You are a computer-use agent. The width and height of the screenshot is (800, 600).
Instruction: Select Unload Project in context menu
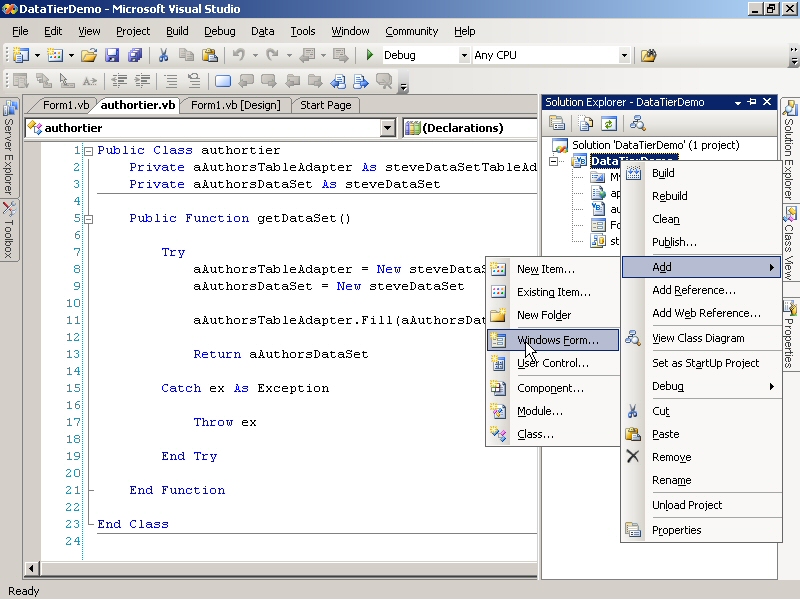702,505
